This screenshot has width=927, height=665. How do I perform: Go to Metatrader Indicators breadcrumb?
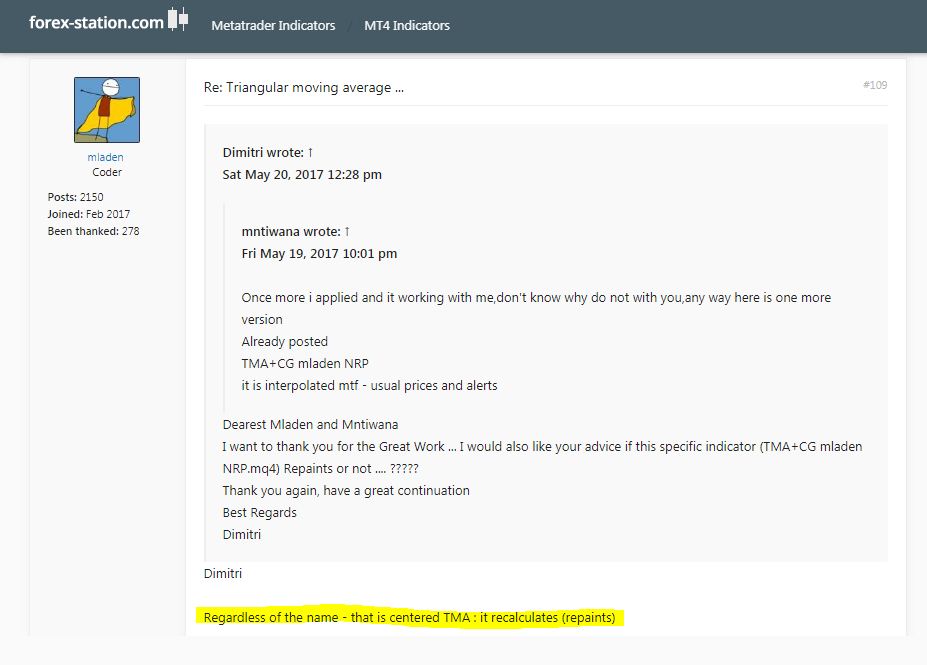tap(273, 25)
